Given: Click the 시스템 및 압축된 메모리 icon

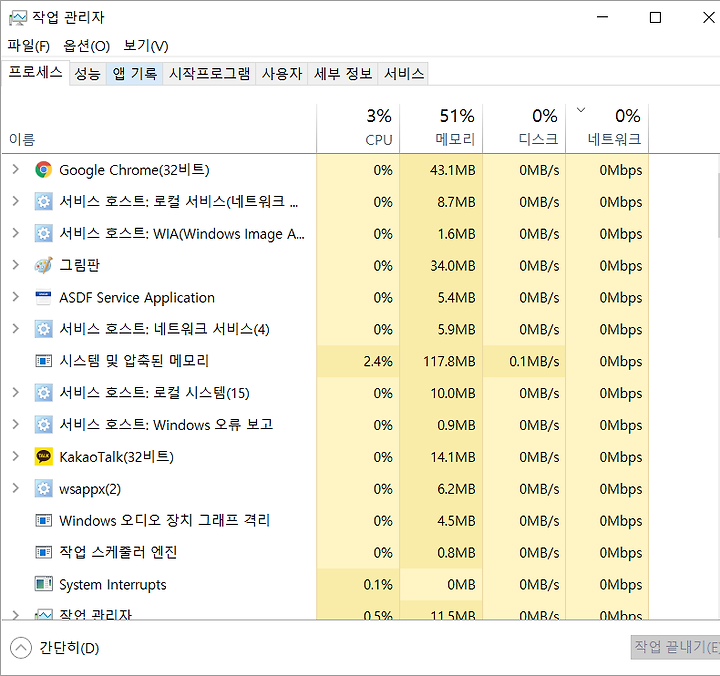Looking at the screenshot, I should pos(44,361).
